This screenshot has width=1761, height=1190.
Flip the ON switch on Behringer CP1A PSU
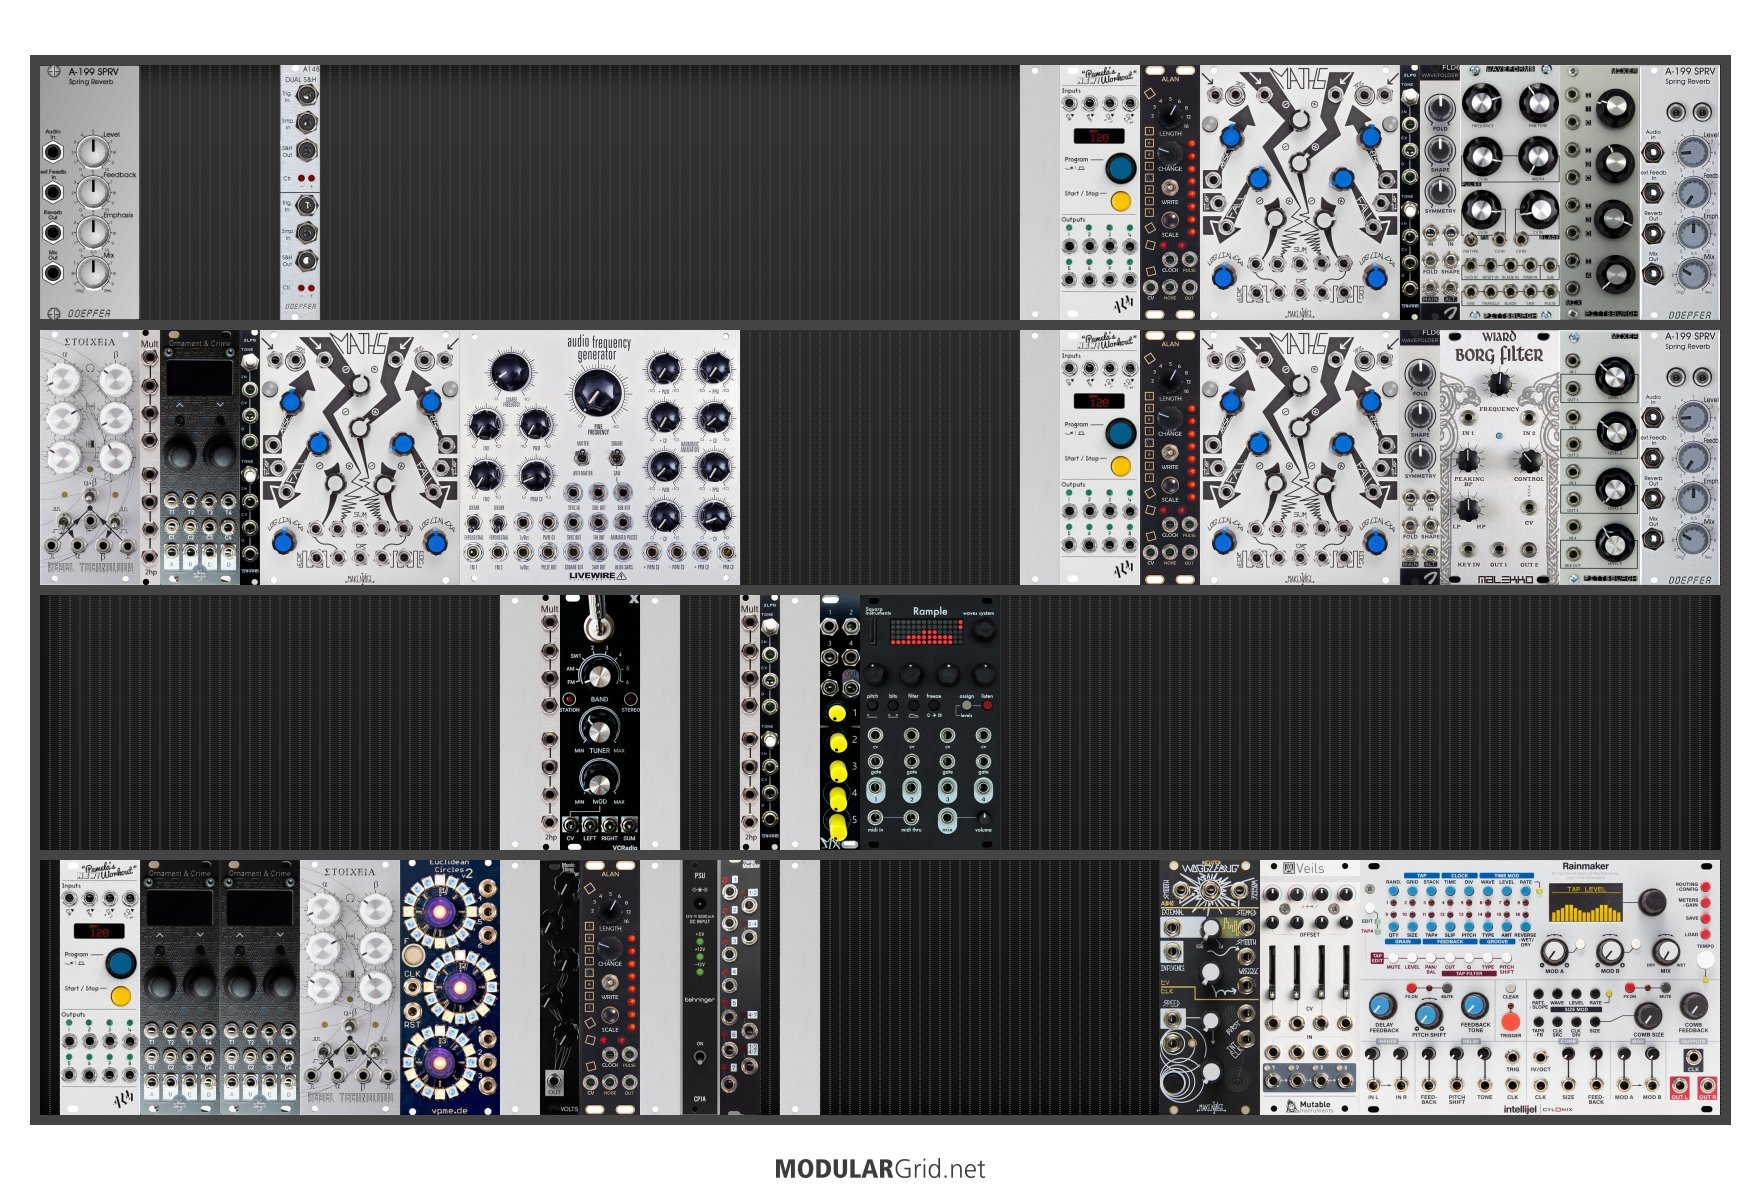[700, 1057]
